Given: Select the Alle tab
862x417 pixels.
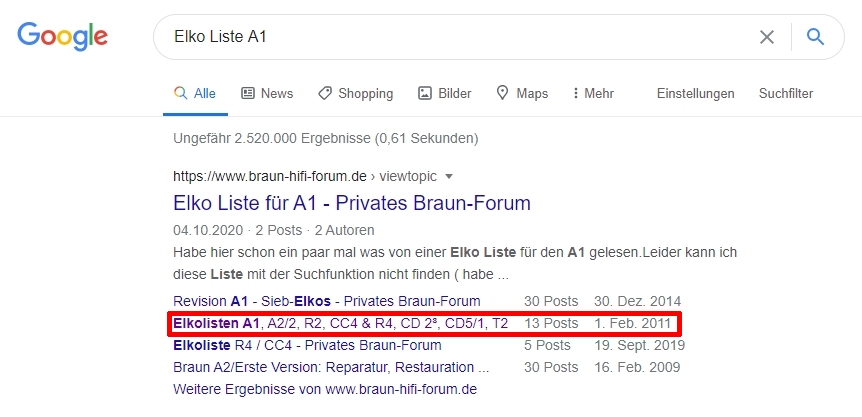Looking at the screenshot, I should [x=195, y=93].
